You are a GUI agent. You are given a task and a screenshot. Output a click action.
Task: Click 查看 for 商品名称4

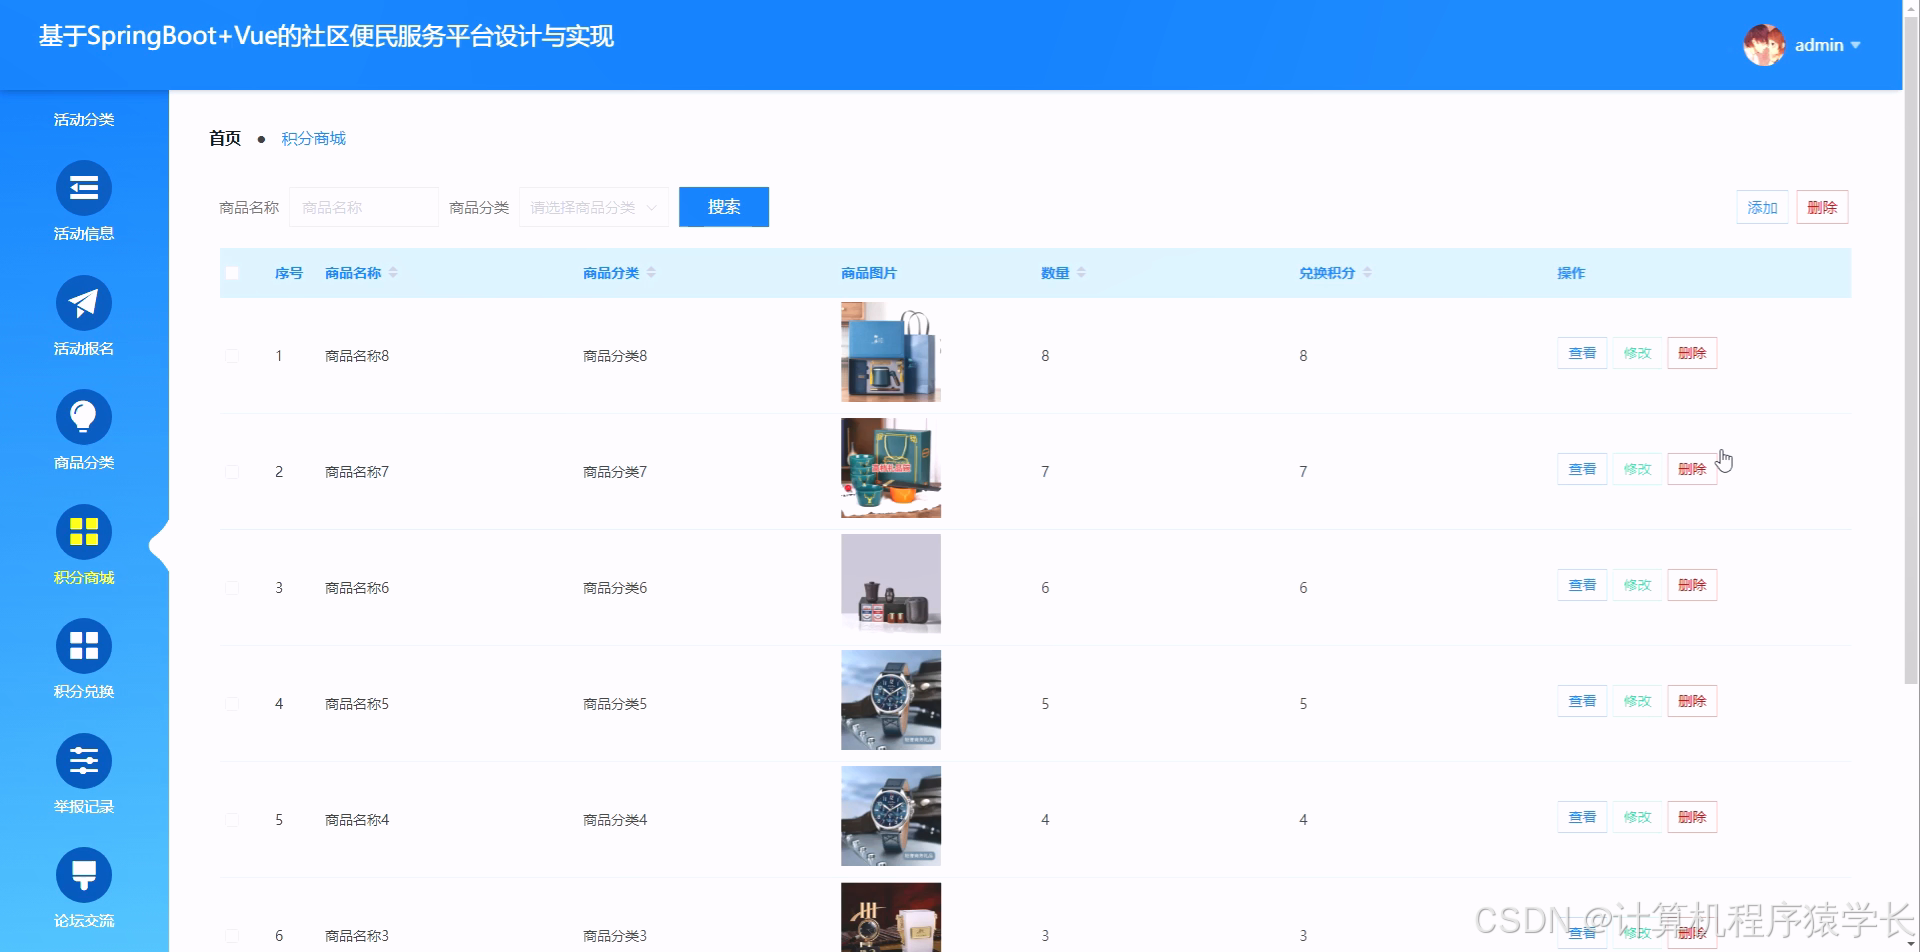click(1582, 817)
